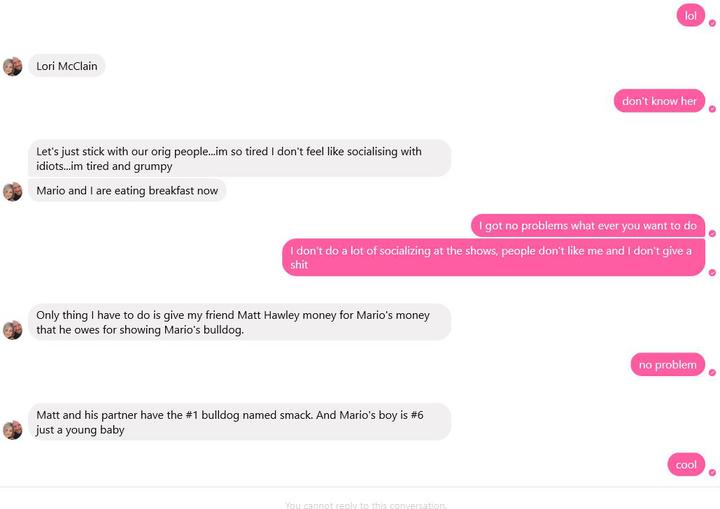Click seen icon beside 'socializing at the shows'
The height and width of the screenshot is (509, 720).
click(712, 272)
